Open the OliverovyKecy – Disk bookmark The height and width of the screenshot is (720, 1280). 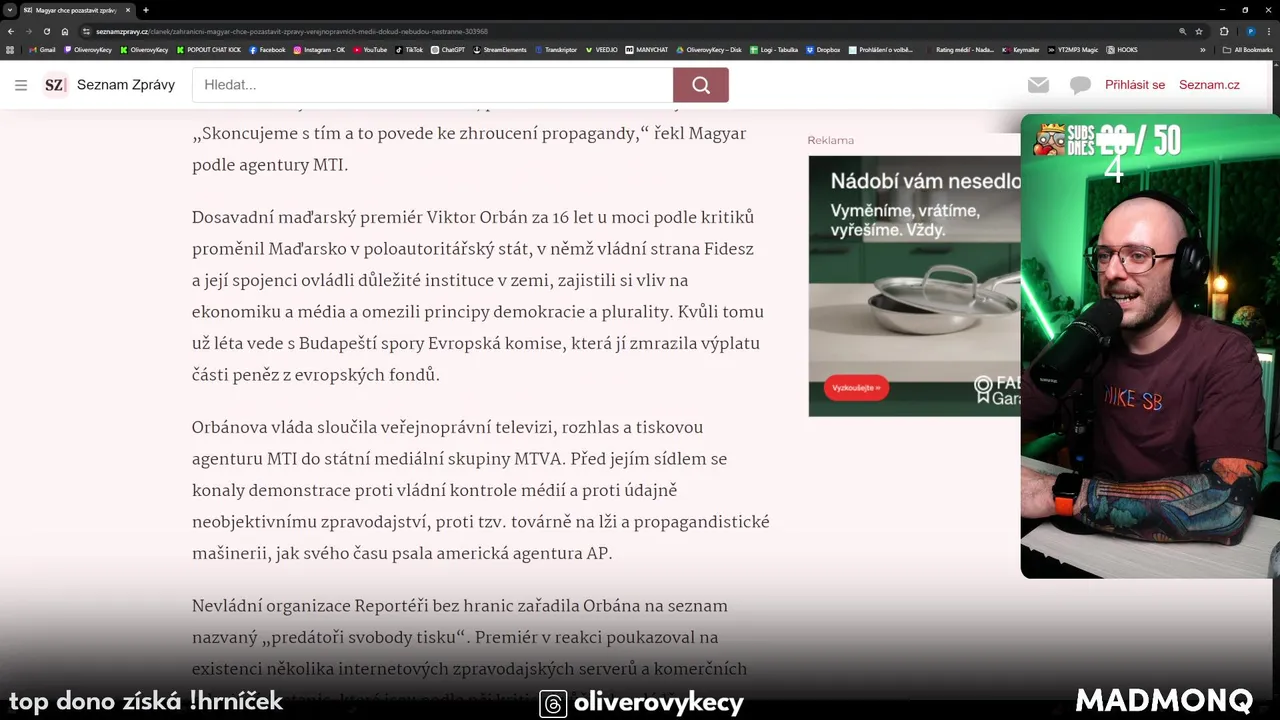click(x=709, y=49)
